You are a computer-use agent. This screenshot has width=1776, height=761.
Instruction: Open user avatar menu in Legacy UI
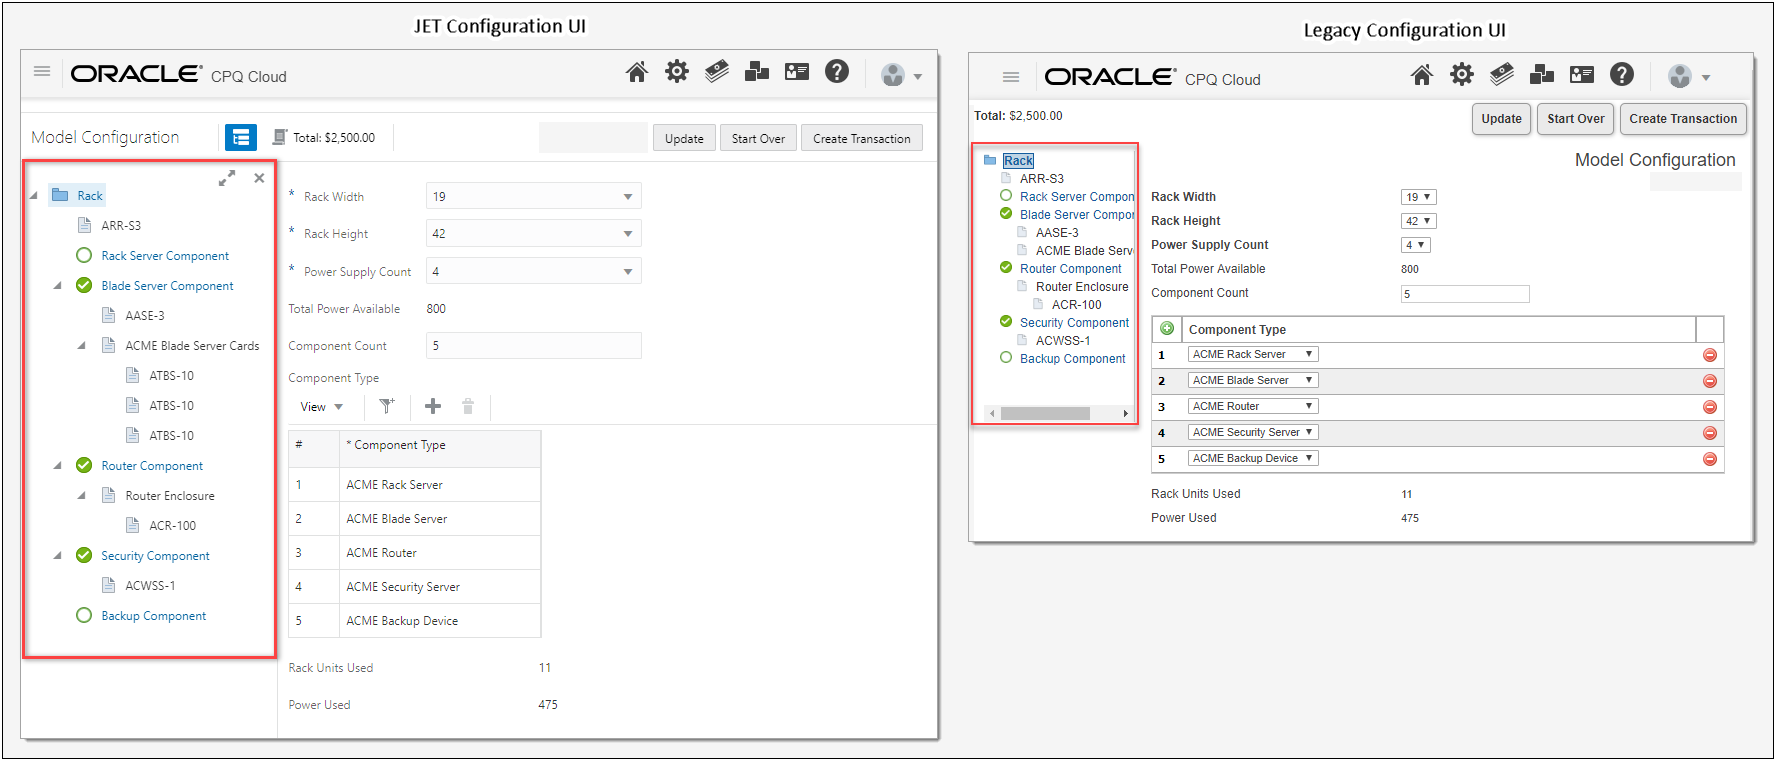pos(1688,76)
